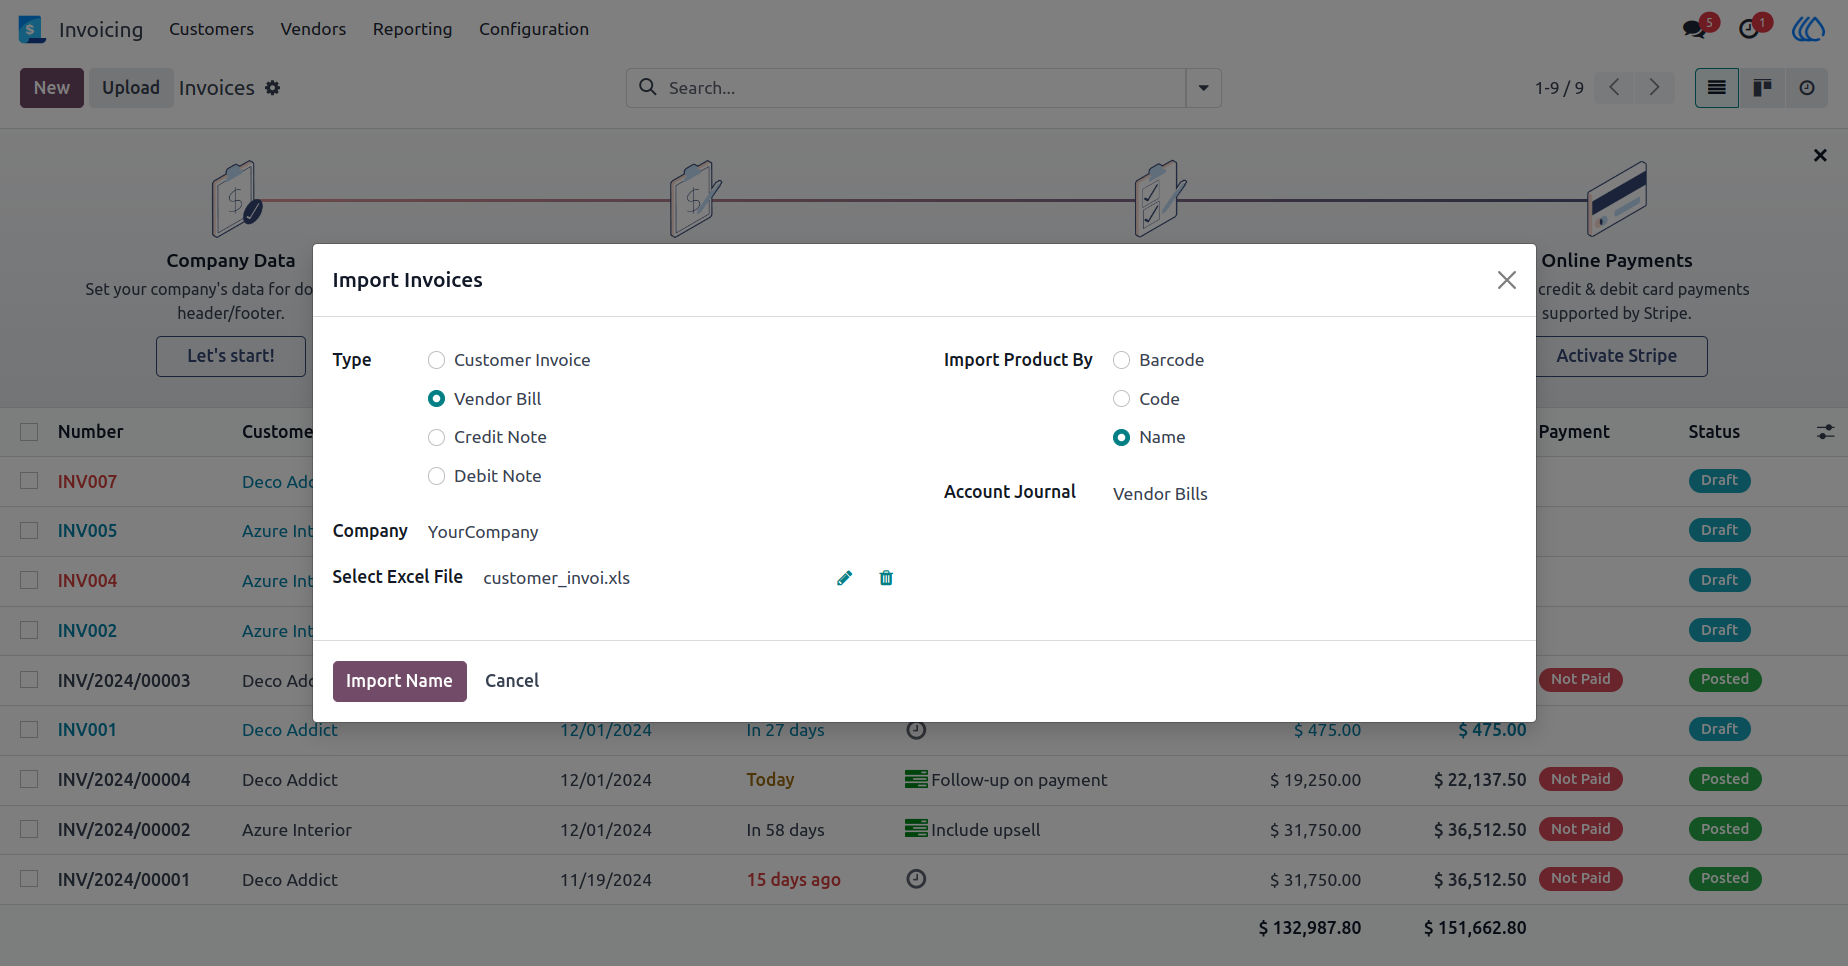Viewport: 1848px width, 966px height.
Task: Tick the checkbox for INV/2024/00004
Action: point(29,779)
